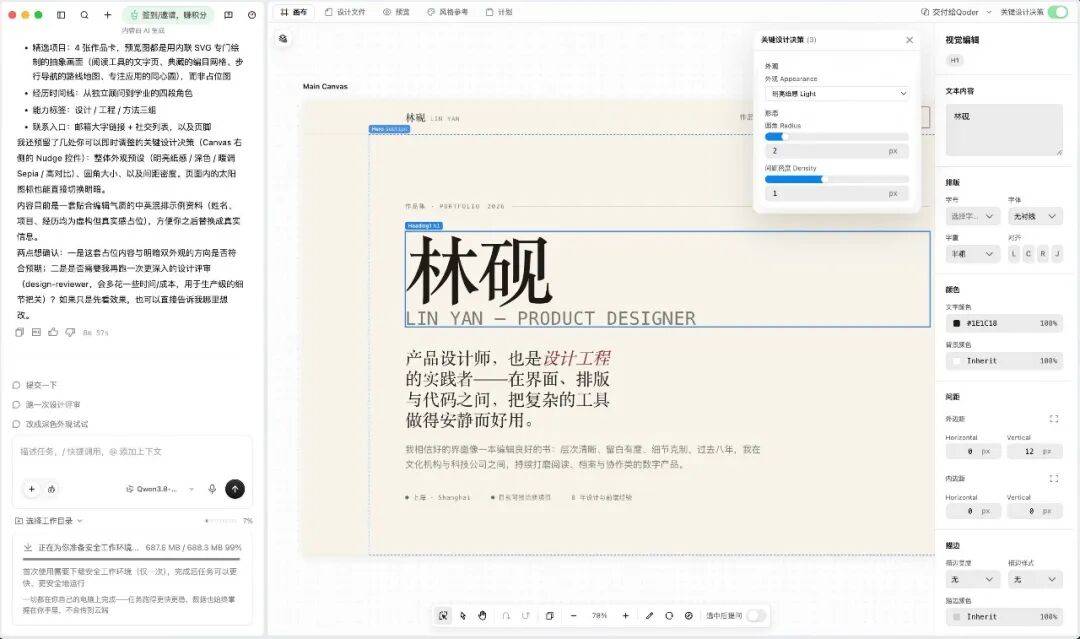Select the hand pan tool

point(482,616)
